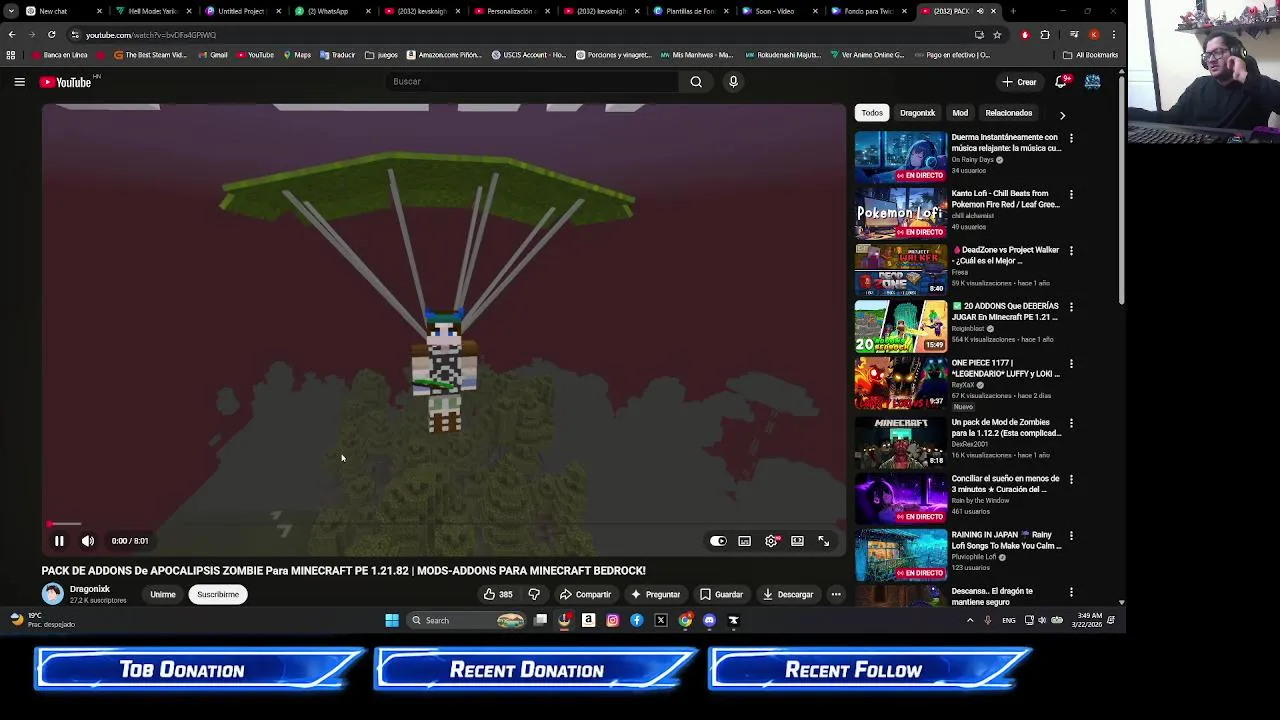This screenshot has height=720, width=1280.
Task: Click the YouTube logo to go home
Action: [x=67, y=82]
